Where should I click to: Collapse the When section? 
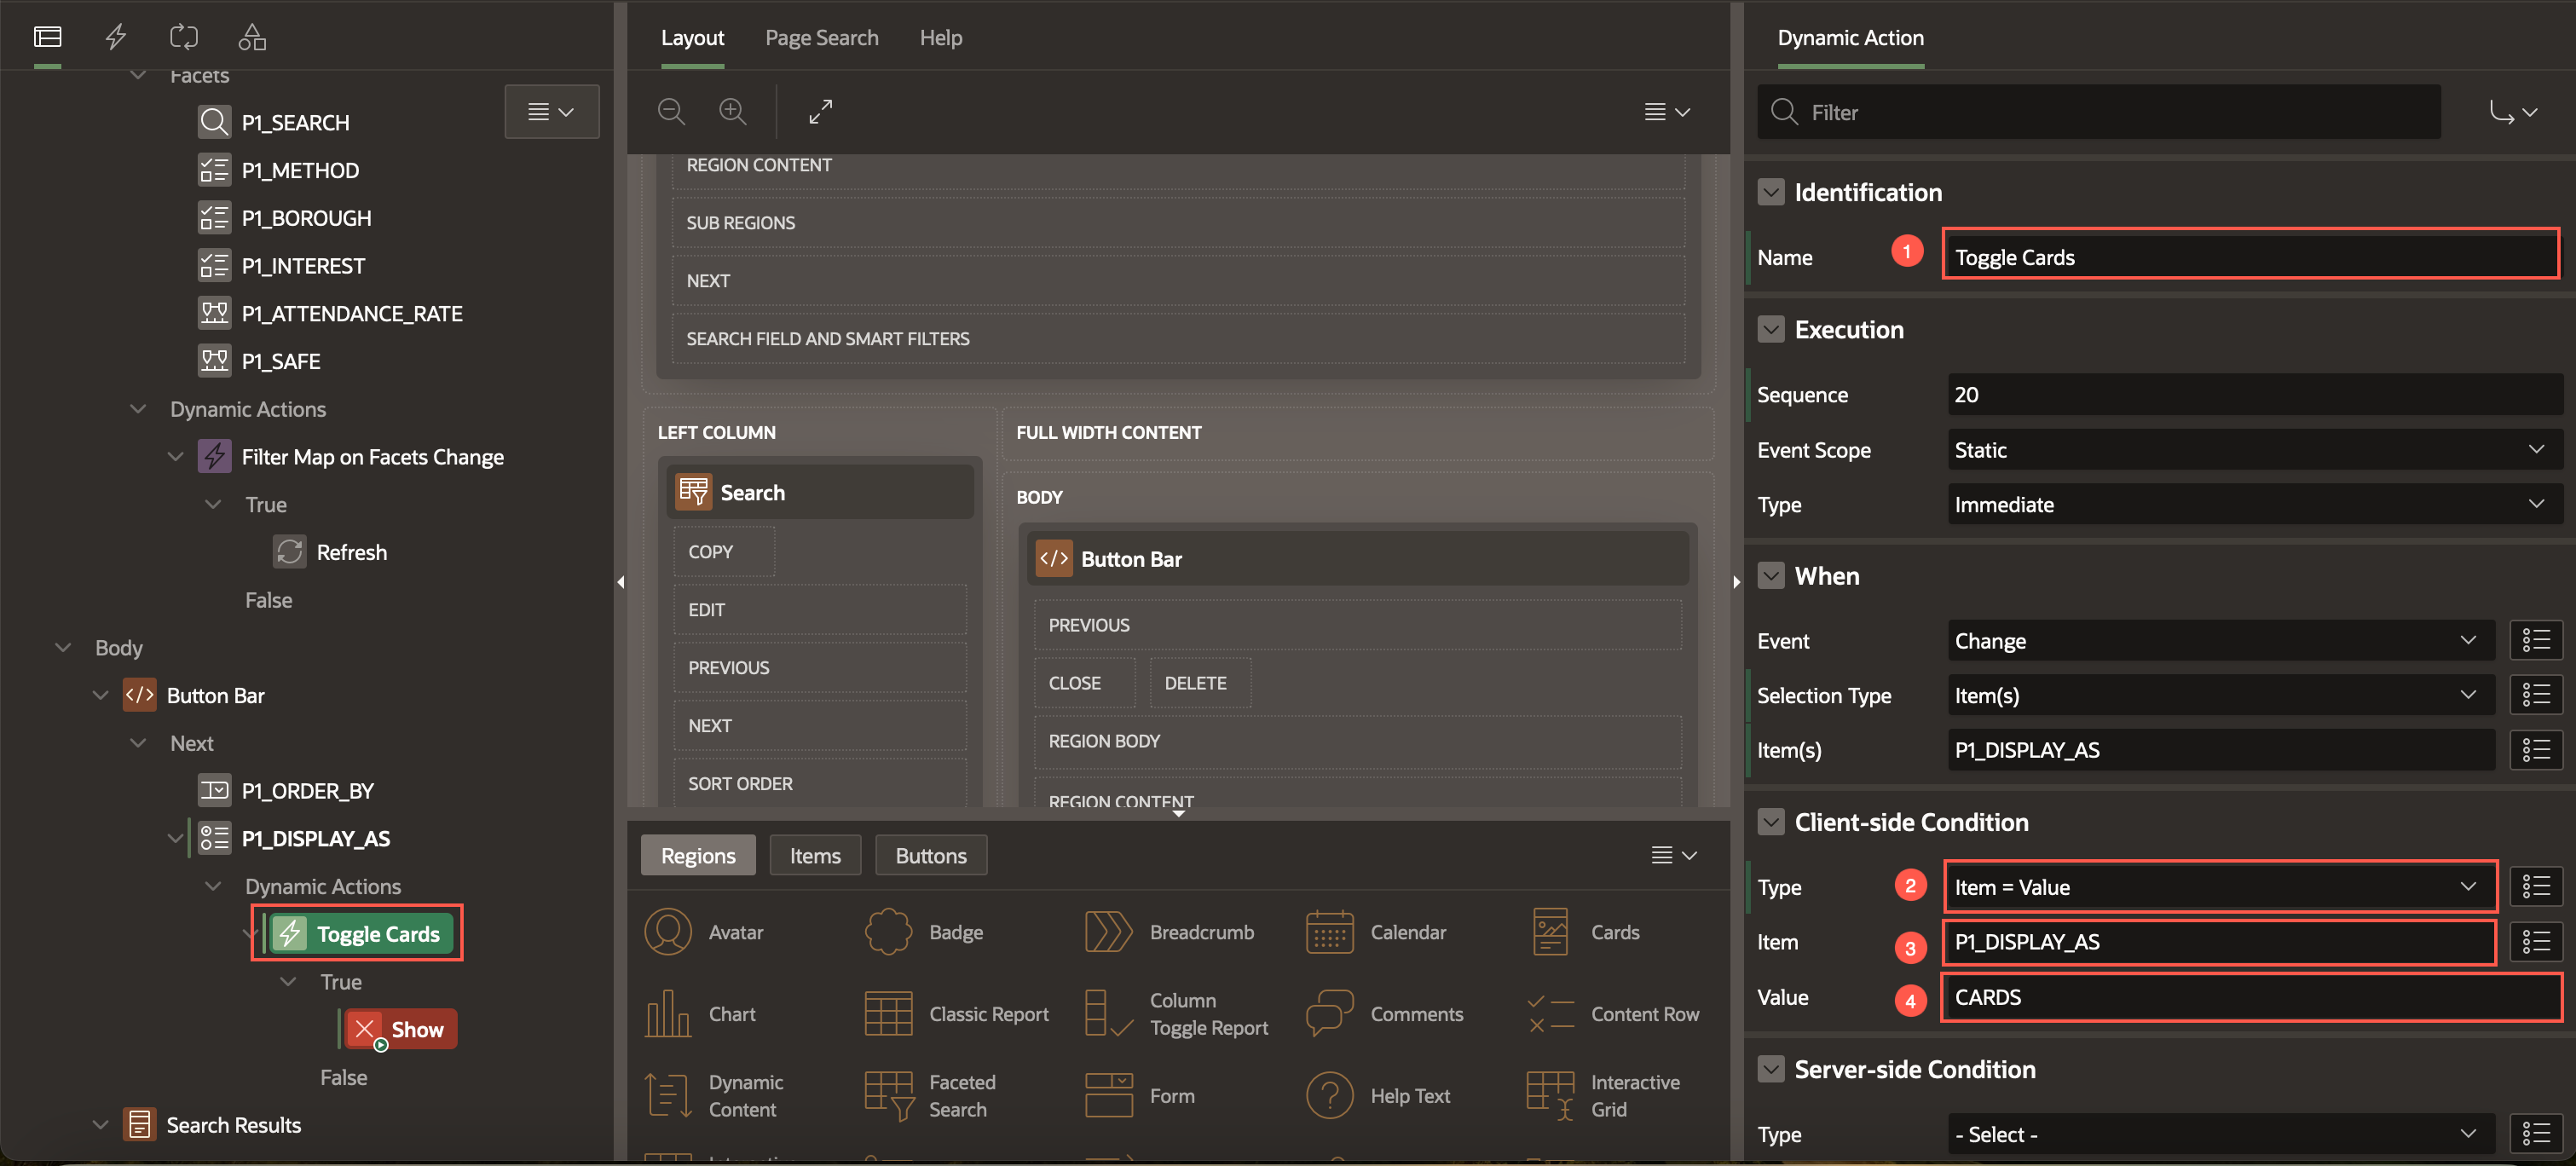click(1771, 576)
